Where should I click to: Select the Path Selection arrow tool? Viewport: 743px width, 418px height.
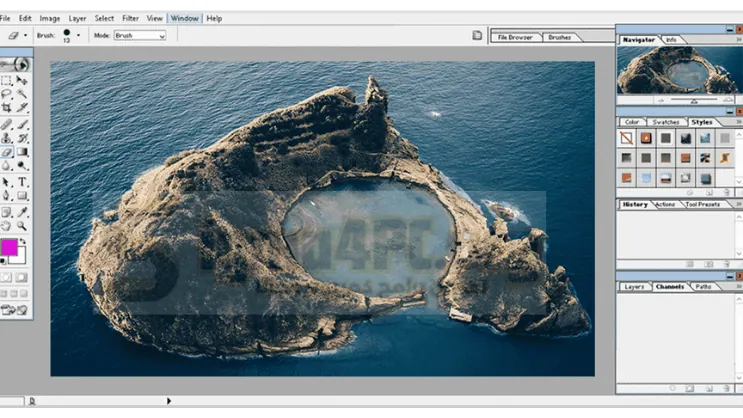pyautogui.click(x=6, y=182)
